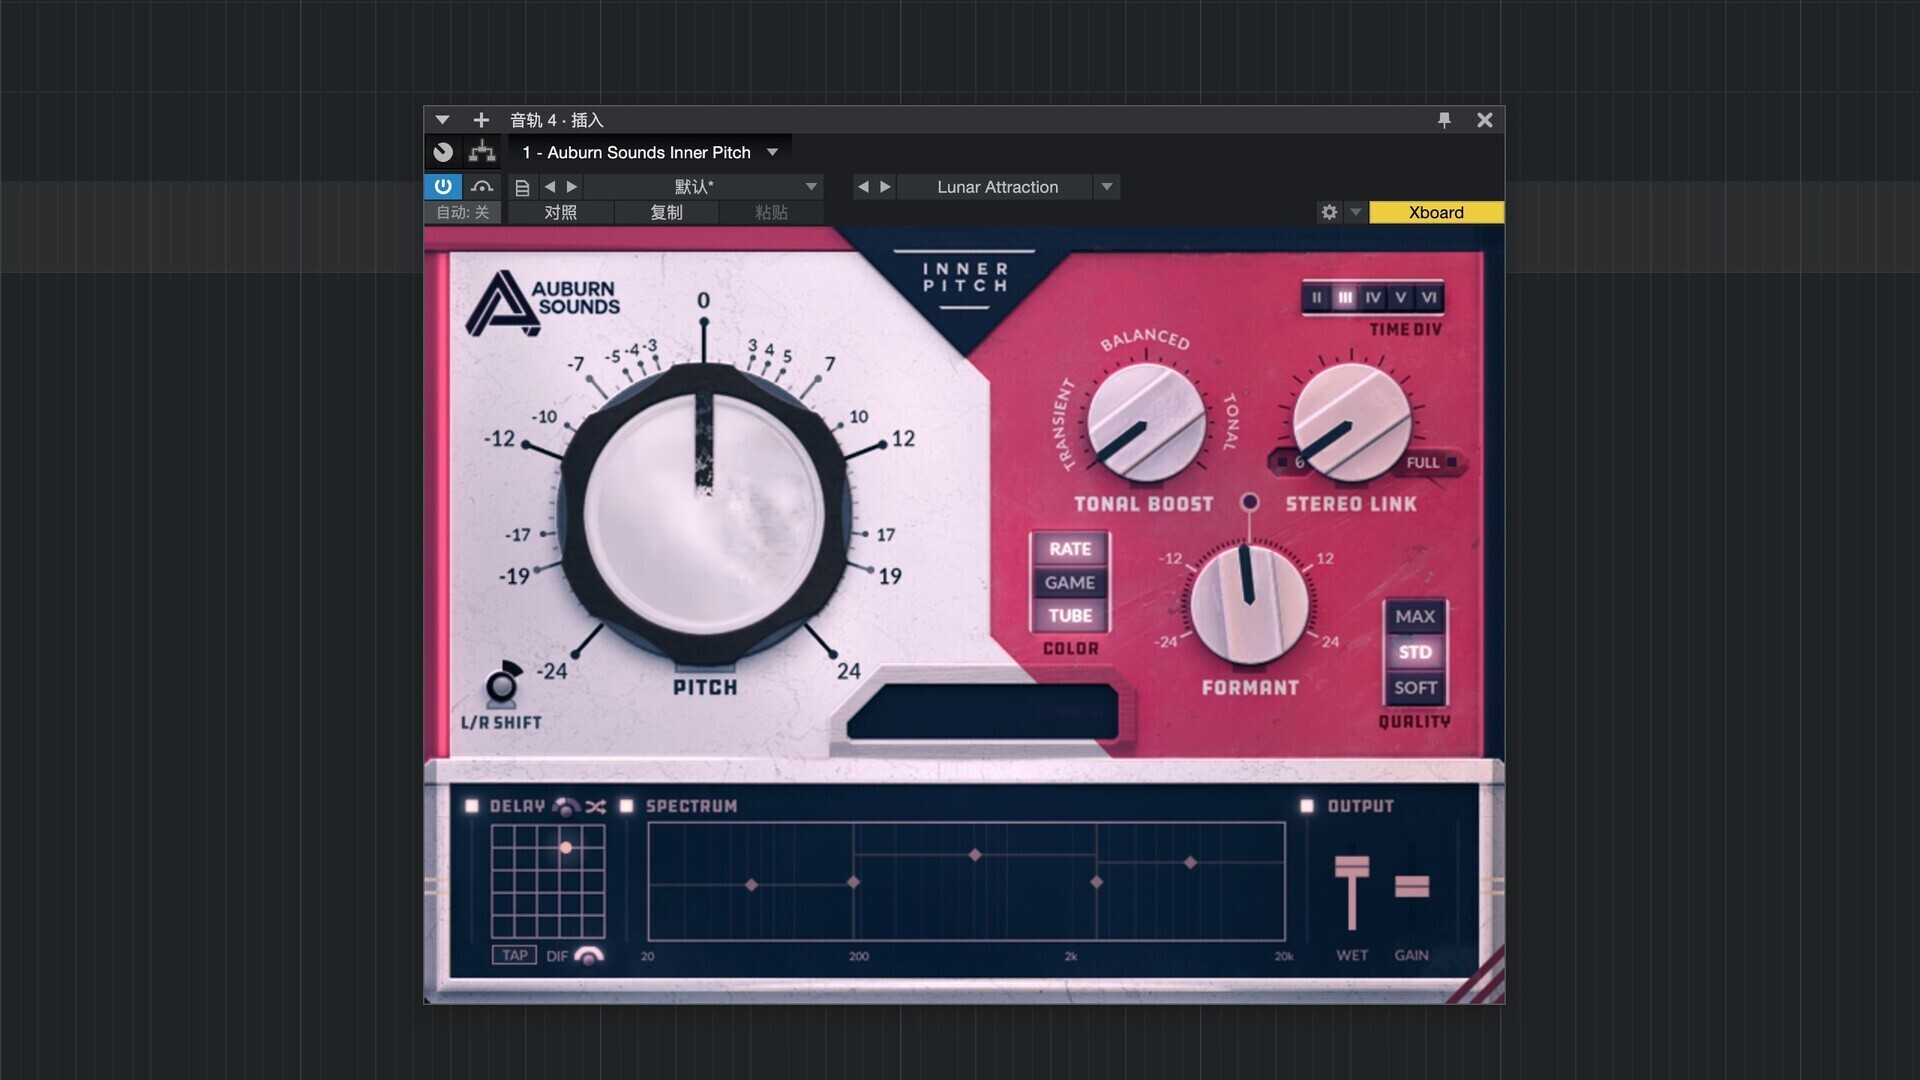The width and height of the screenshot is (1920, 1080).
Task: Click the yellow Xboard field
Action: point(1436,212)
